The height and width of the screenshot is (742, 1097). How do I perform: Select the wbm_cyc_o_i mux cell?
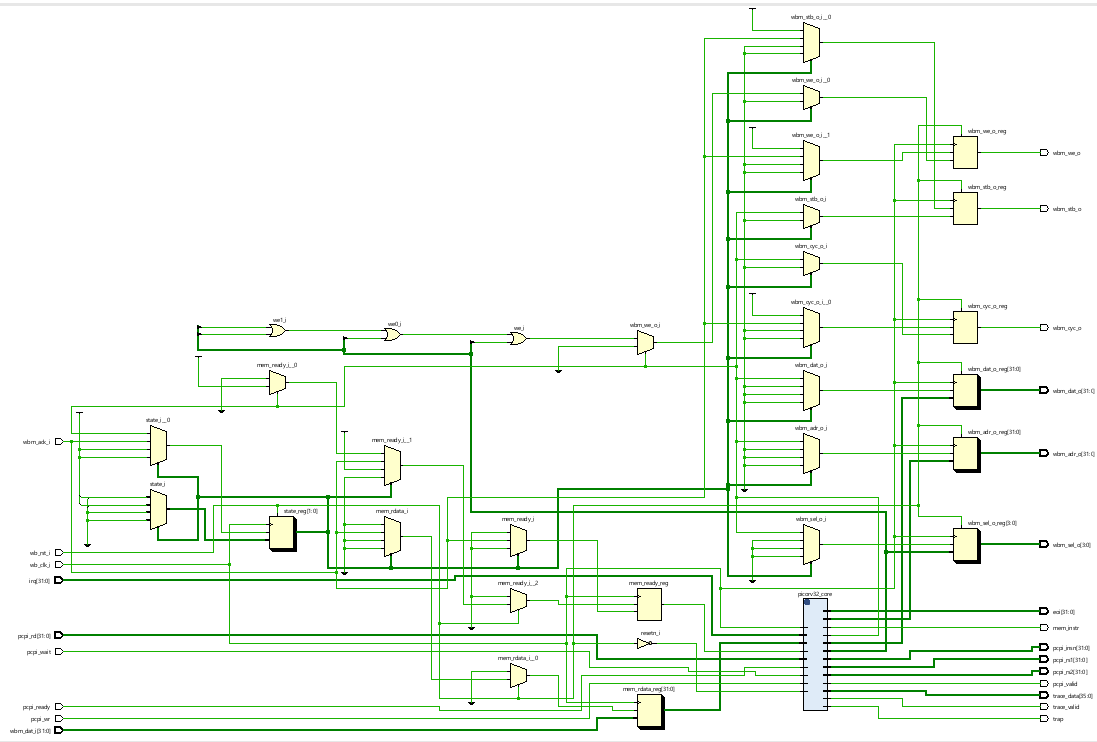(x=812, y=264)
